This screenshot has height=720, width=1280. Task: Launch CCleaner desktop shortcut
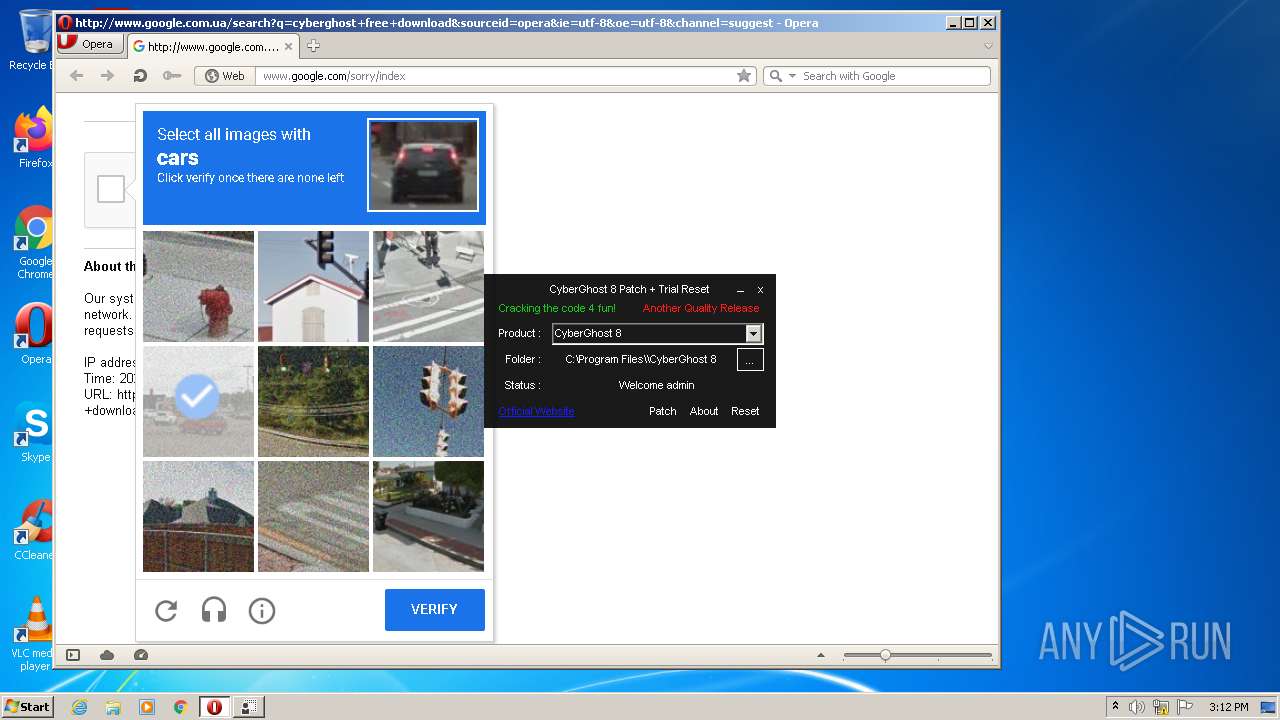pyautogui.click(x=35, y=530)
